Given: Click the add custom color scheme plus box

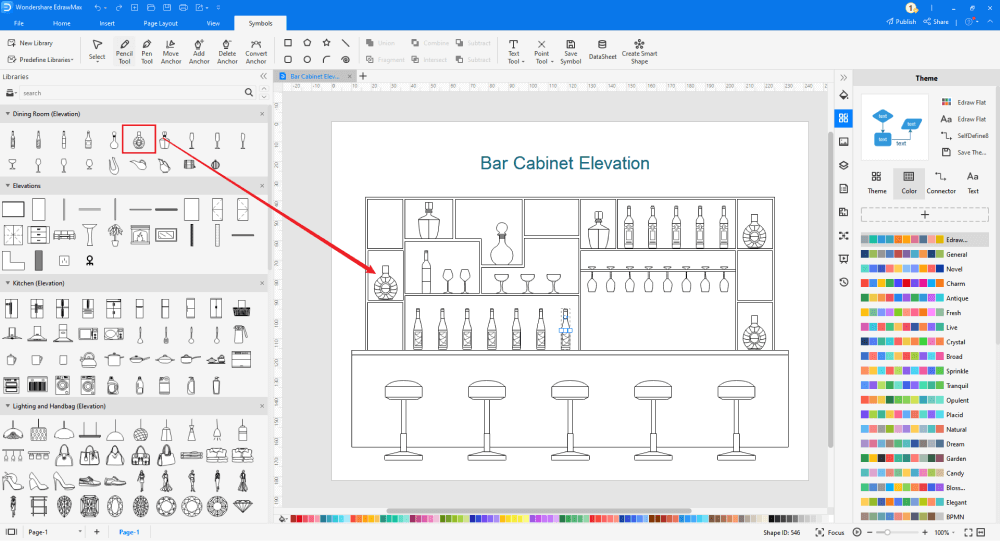Looking at the screenshot, I should (925, 214).
